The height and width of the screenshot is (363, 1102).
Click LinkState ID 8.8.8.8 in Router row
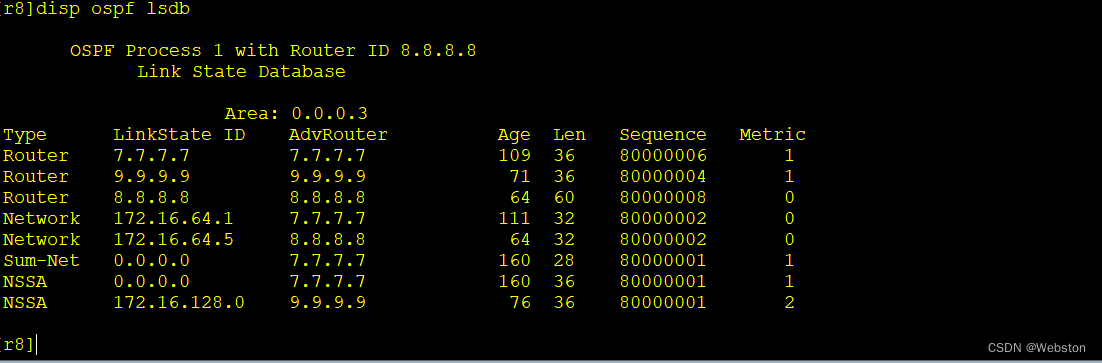coord(151,198)
